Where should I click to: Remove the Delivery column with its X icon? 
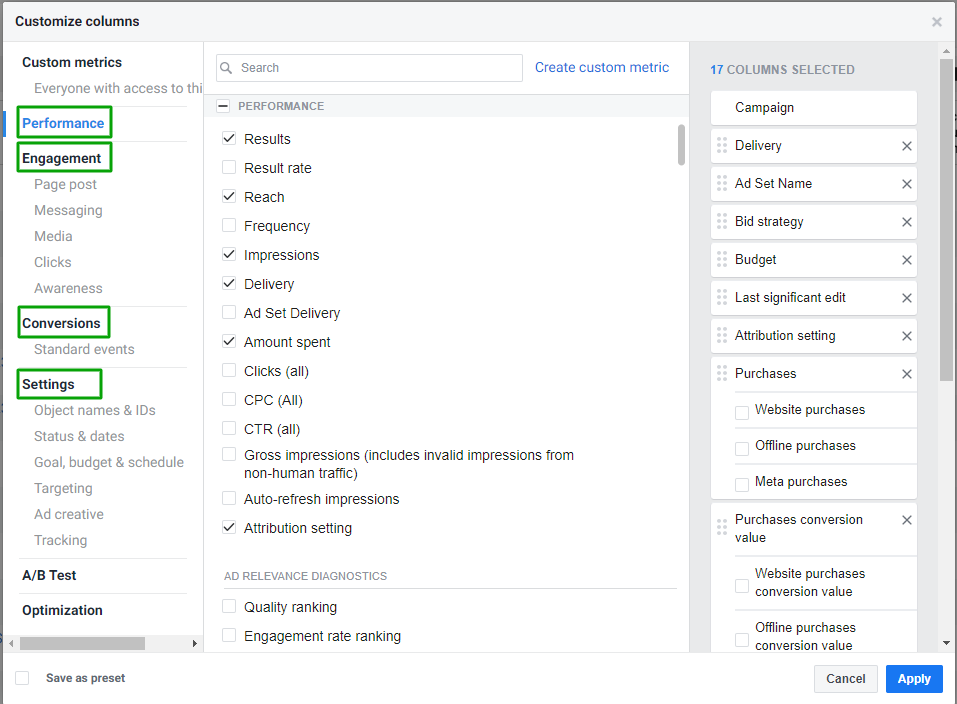pyautogui.click(x=907, y=146)
